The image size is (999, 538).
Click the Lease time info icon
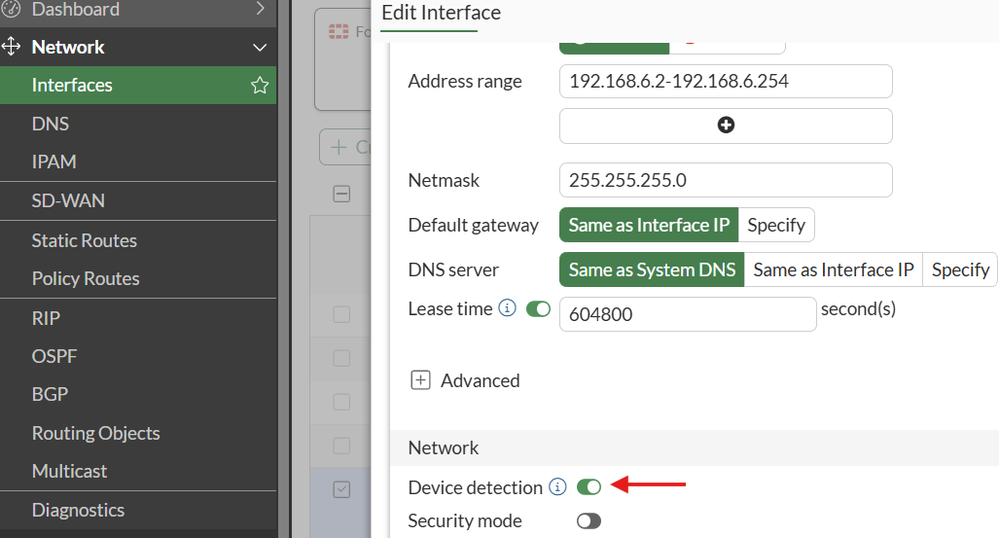(x=507, y=309)
